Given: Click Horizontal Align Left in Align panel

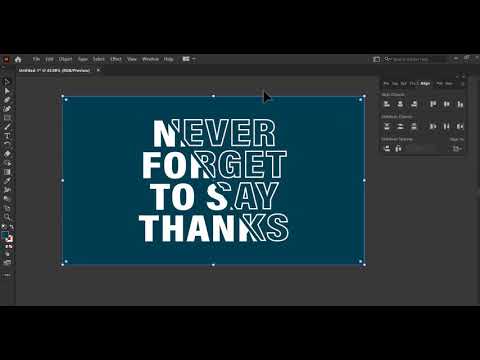Looking at the screenshot, I should (387, 104).
